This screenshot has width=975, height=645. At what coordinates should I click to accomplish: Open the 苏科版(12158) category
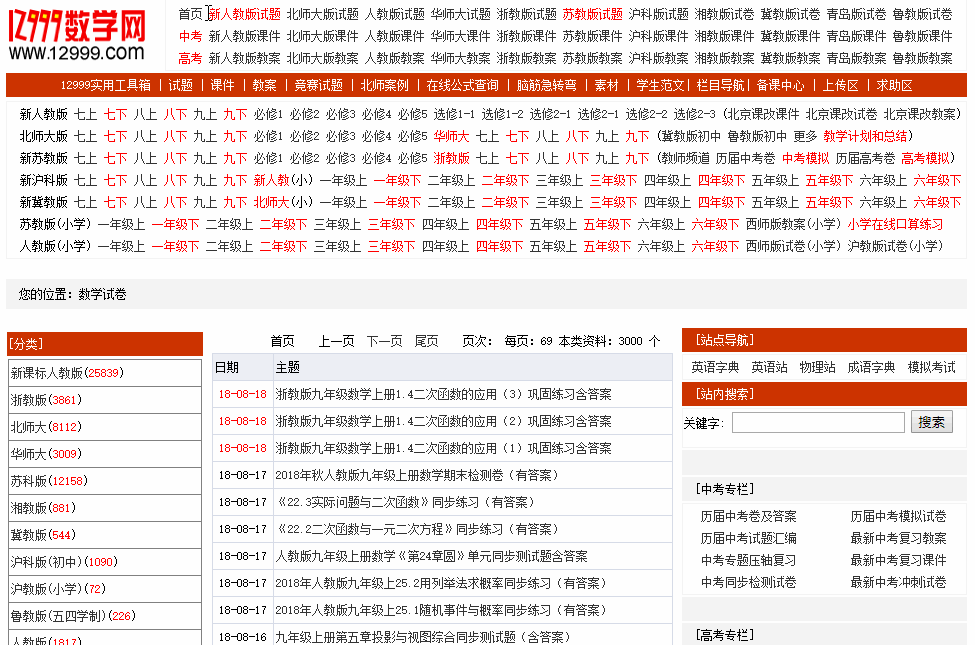49,481
